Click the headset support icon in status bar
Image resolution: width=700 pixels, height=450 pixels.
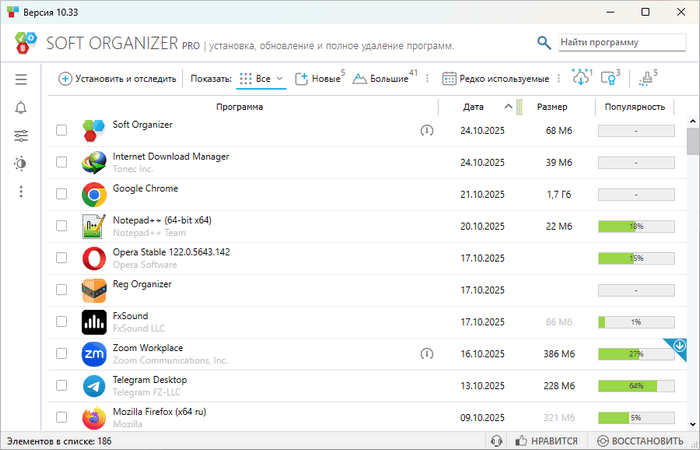click(496, 441)
